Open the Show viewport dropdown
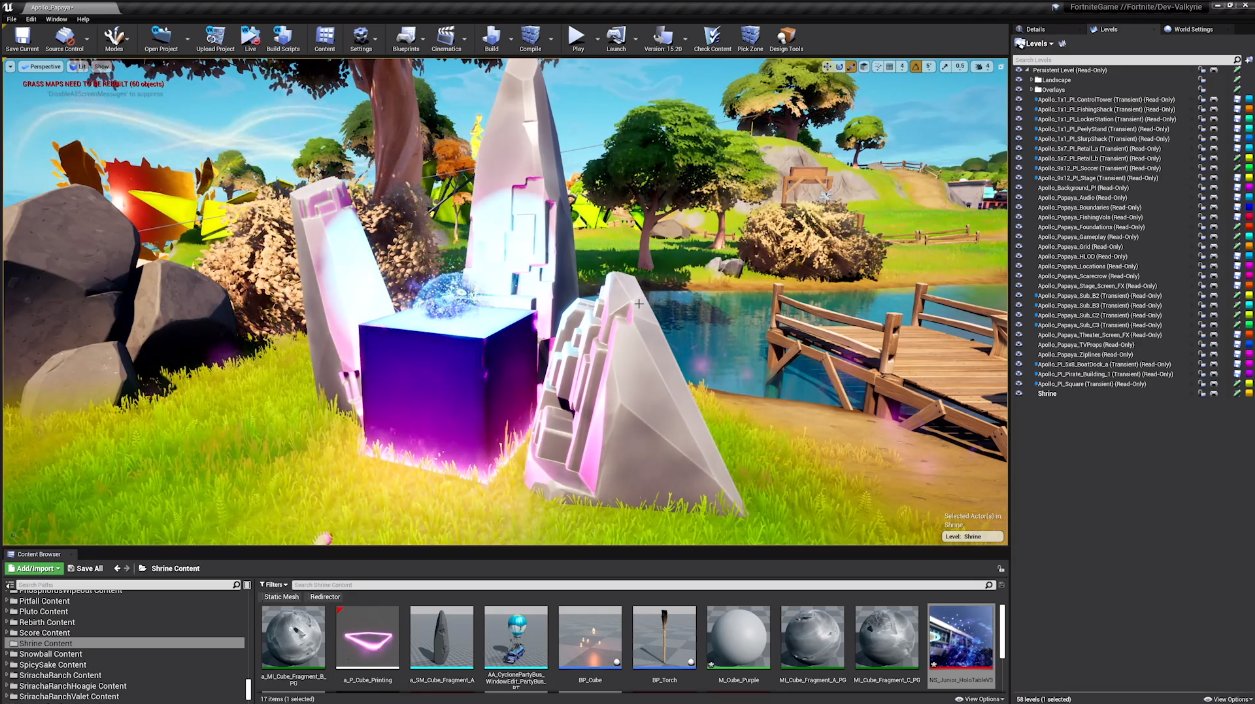The height and width of the screenshot is (704, 1255). point(102,66)
